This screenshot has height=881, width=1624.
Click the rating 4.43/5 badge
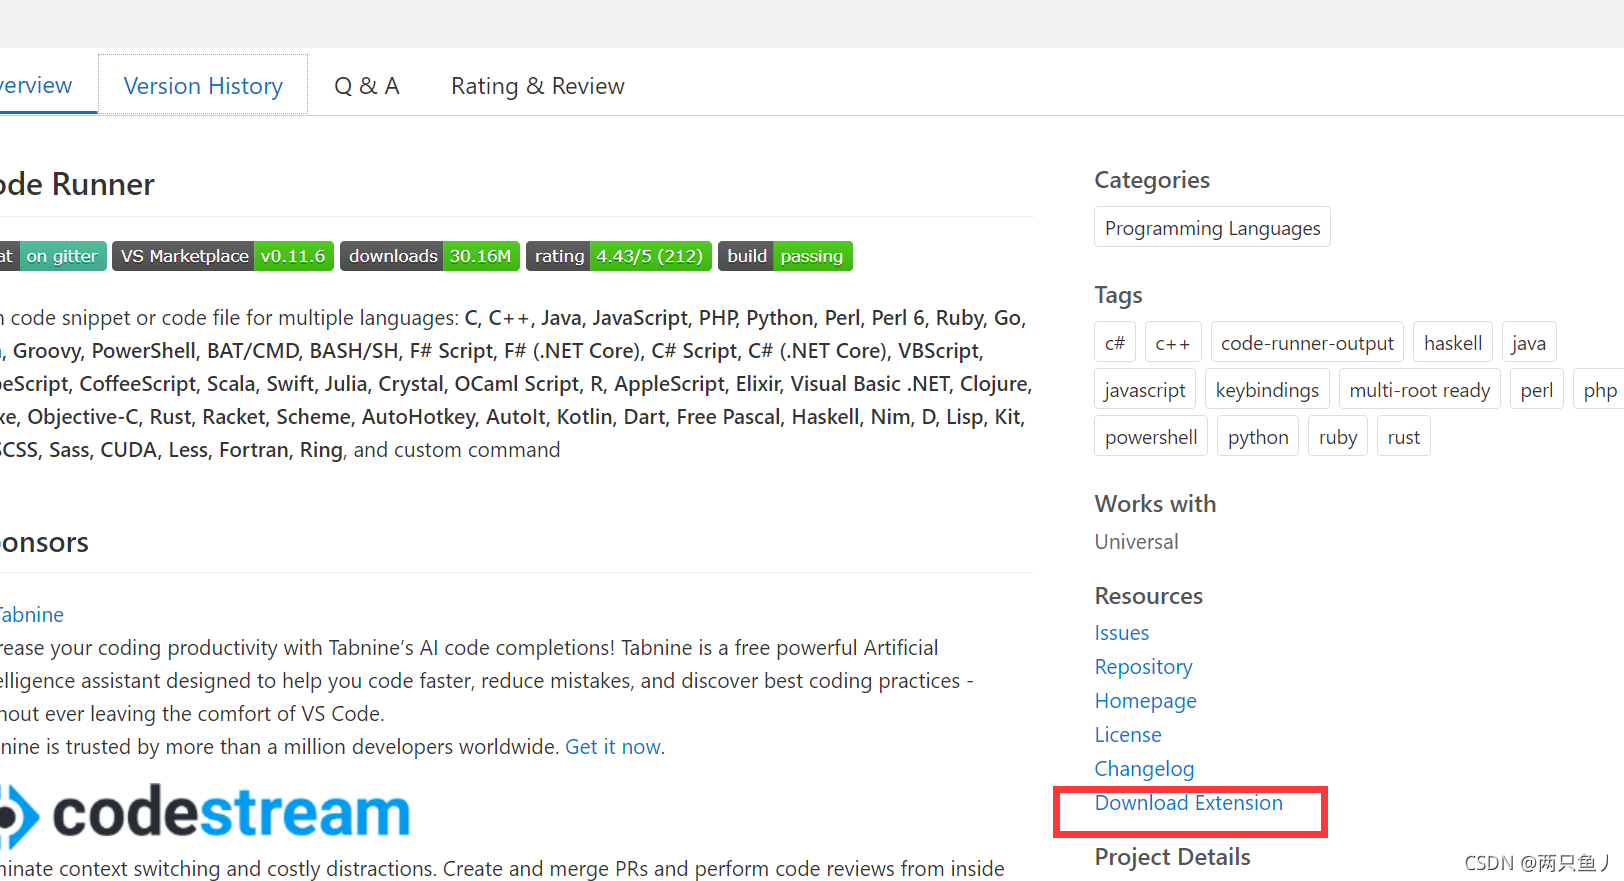coord(619,256)
